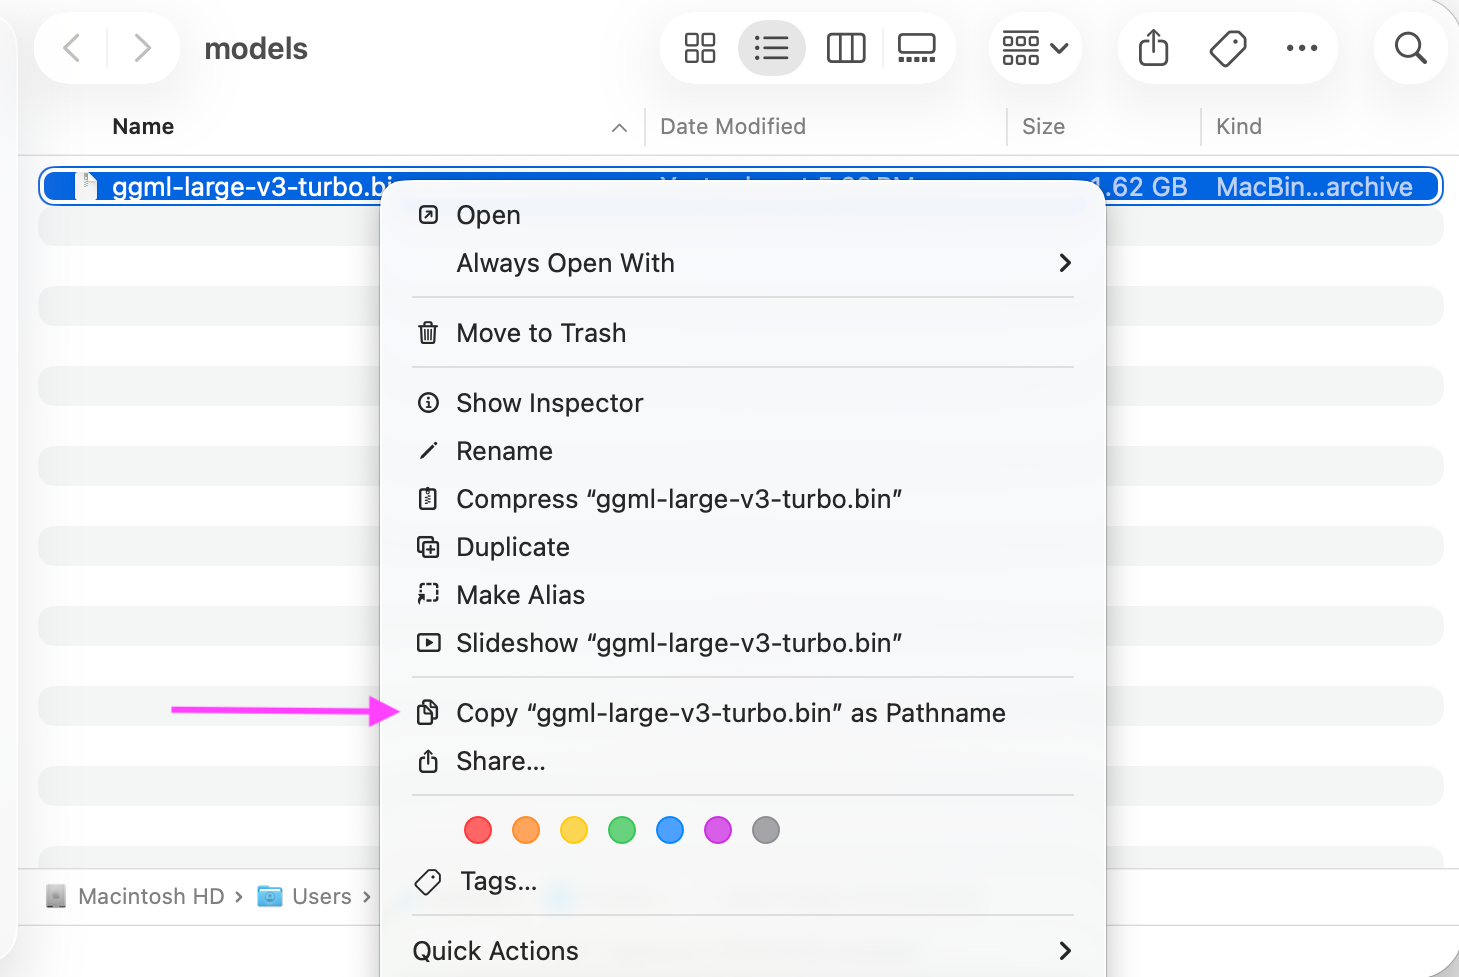This screenshot has width=1459, height=977.
Task: Choose Copy as Pathname menu item
Action: (730, 713)
